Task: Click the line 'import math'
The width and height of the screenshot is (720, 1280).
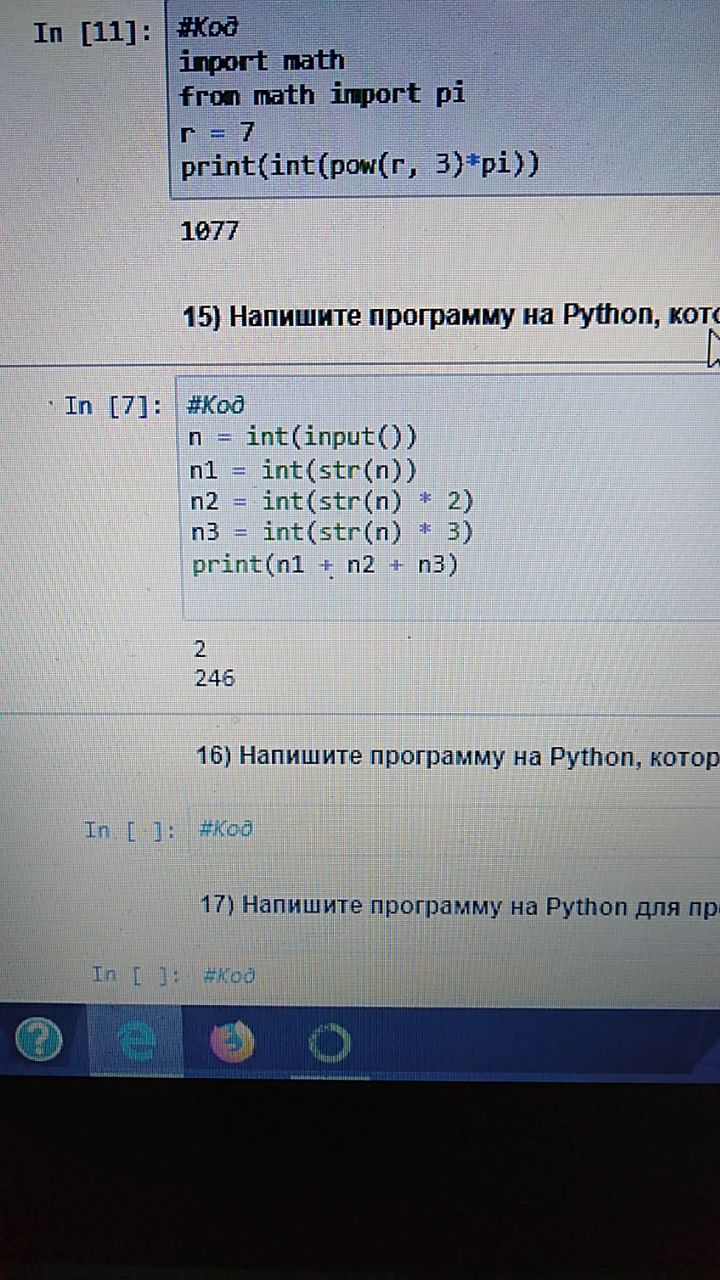Action: 262,62
